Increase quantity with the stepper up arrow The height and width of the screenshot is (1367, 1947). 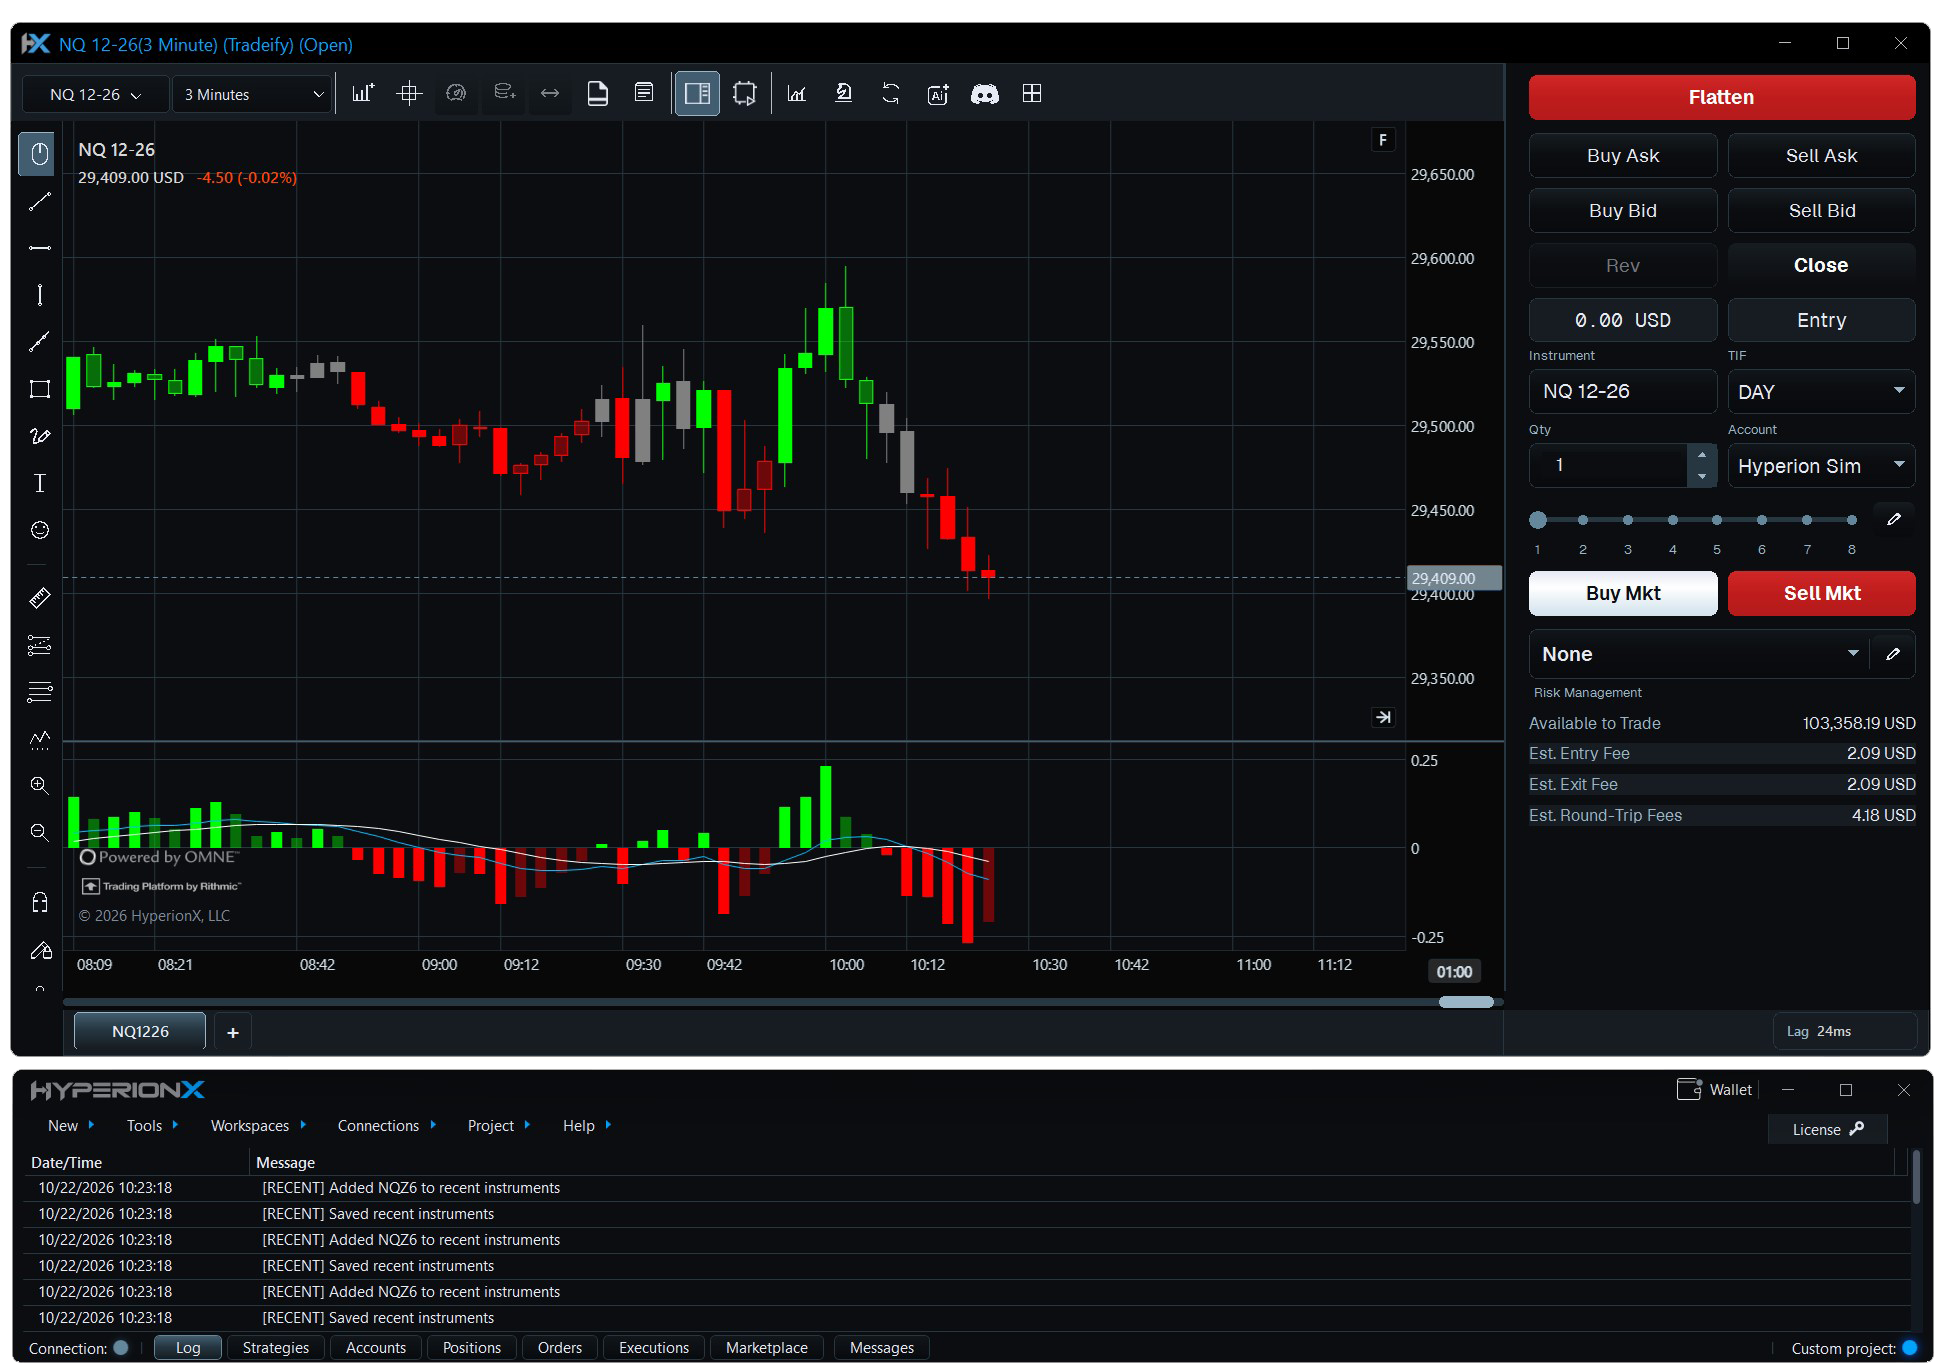pos(1702,455)
